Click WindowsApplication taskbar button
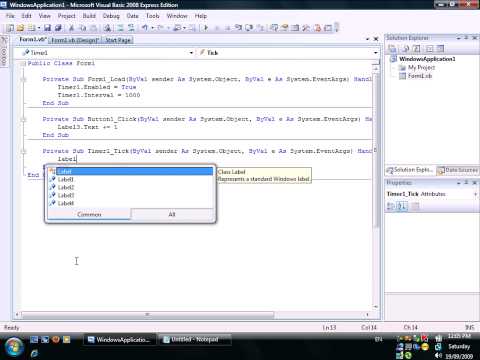This screenshot has height=360, width=480. 119,340
